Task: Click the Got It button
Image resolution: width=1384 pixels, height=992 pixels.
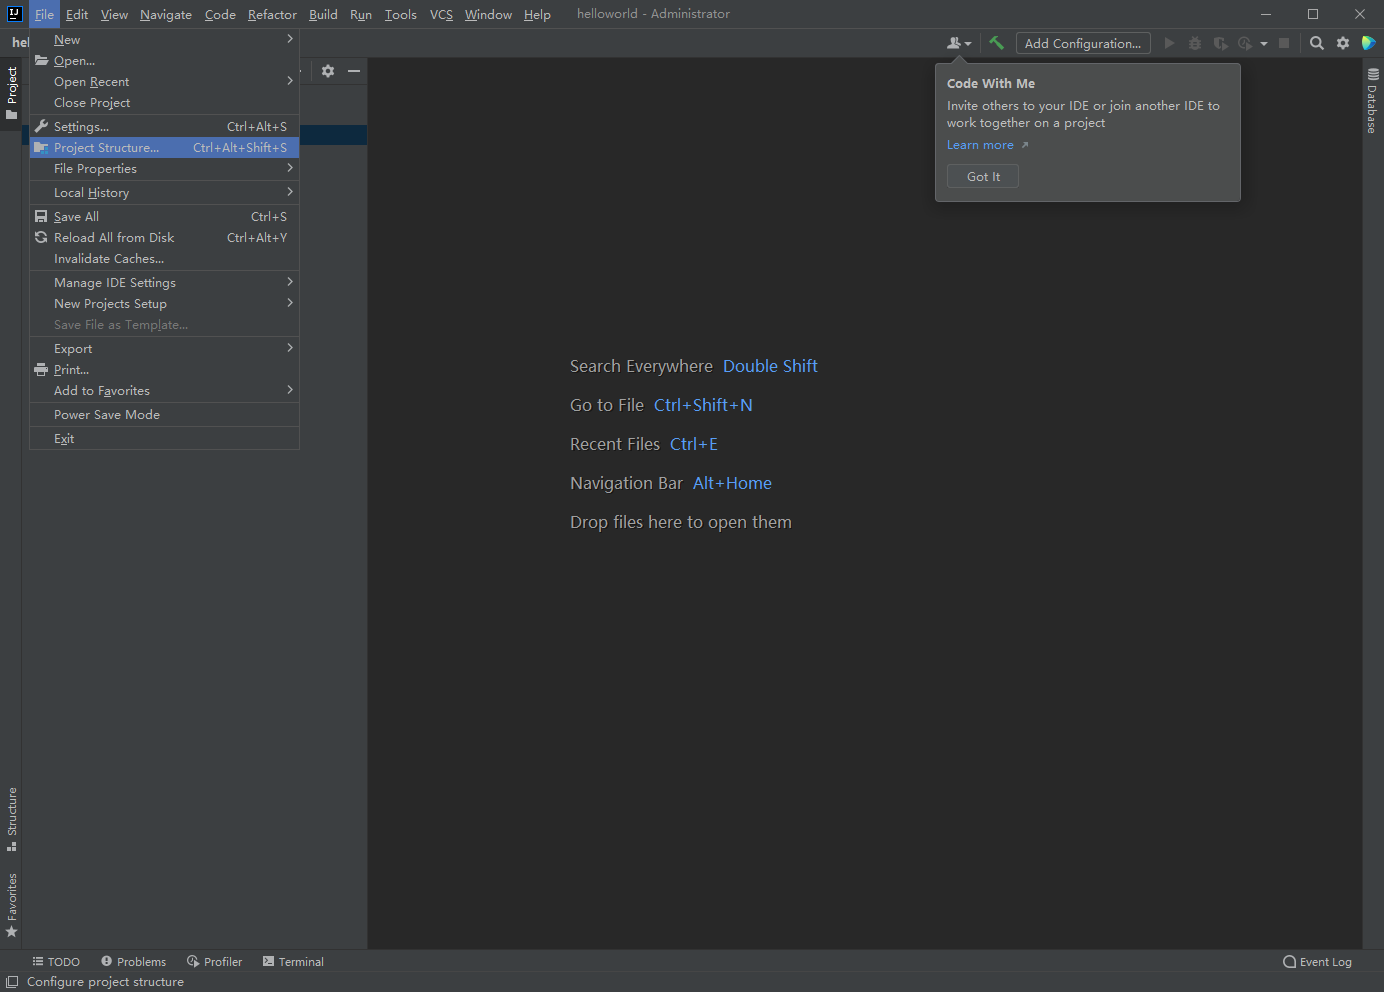Action: tap(983, 176)
